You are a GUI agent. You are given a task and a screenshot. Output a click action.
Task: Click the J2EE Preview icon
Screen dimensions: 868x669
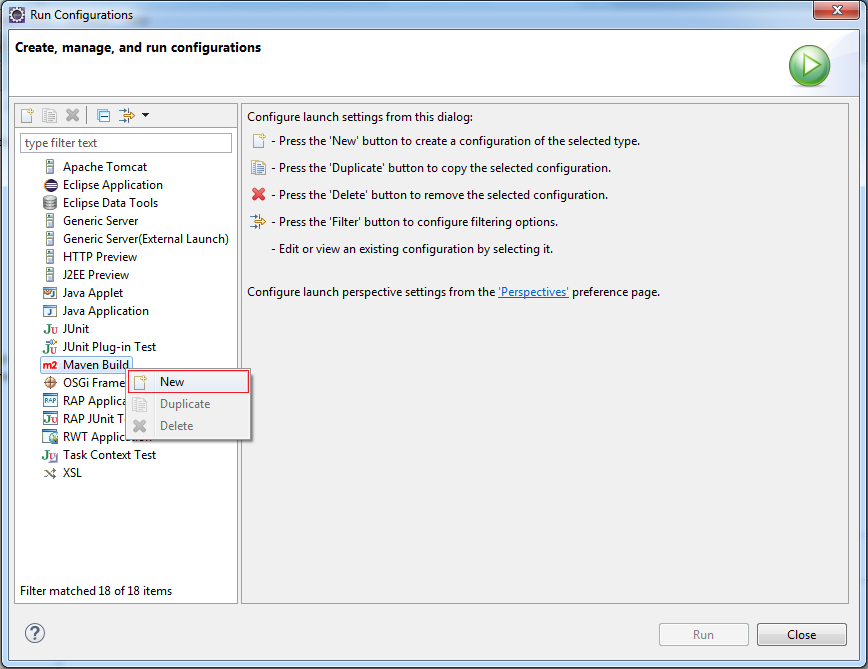[x=50, y=274]
